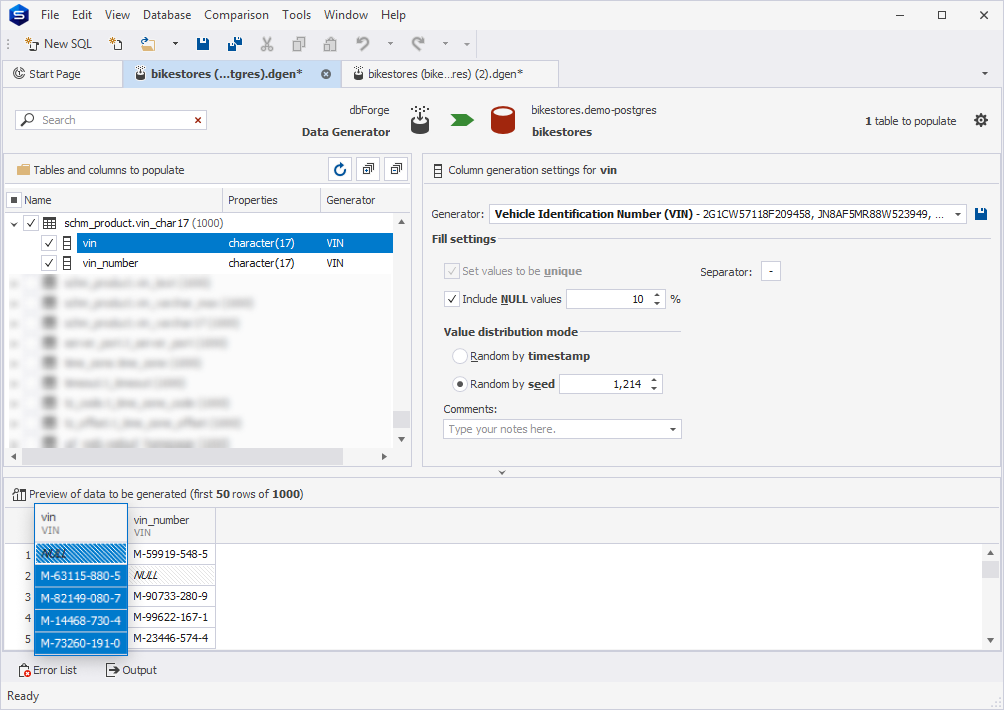Viewport: 1004px width, 710px height.
Task: Open the Redo history dropdown arrow
Action: click(445, 44)
